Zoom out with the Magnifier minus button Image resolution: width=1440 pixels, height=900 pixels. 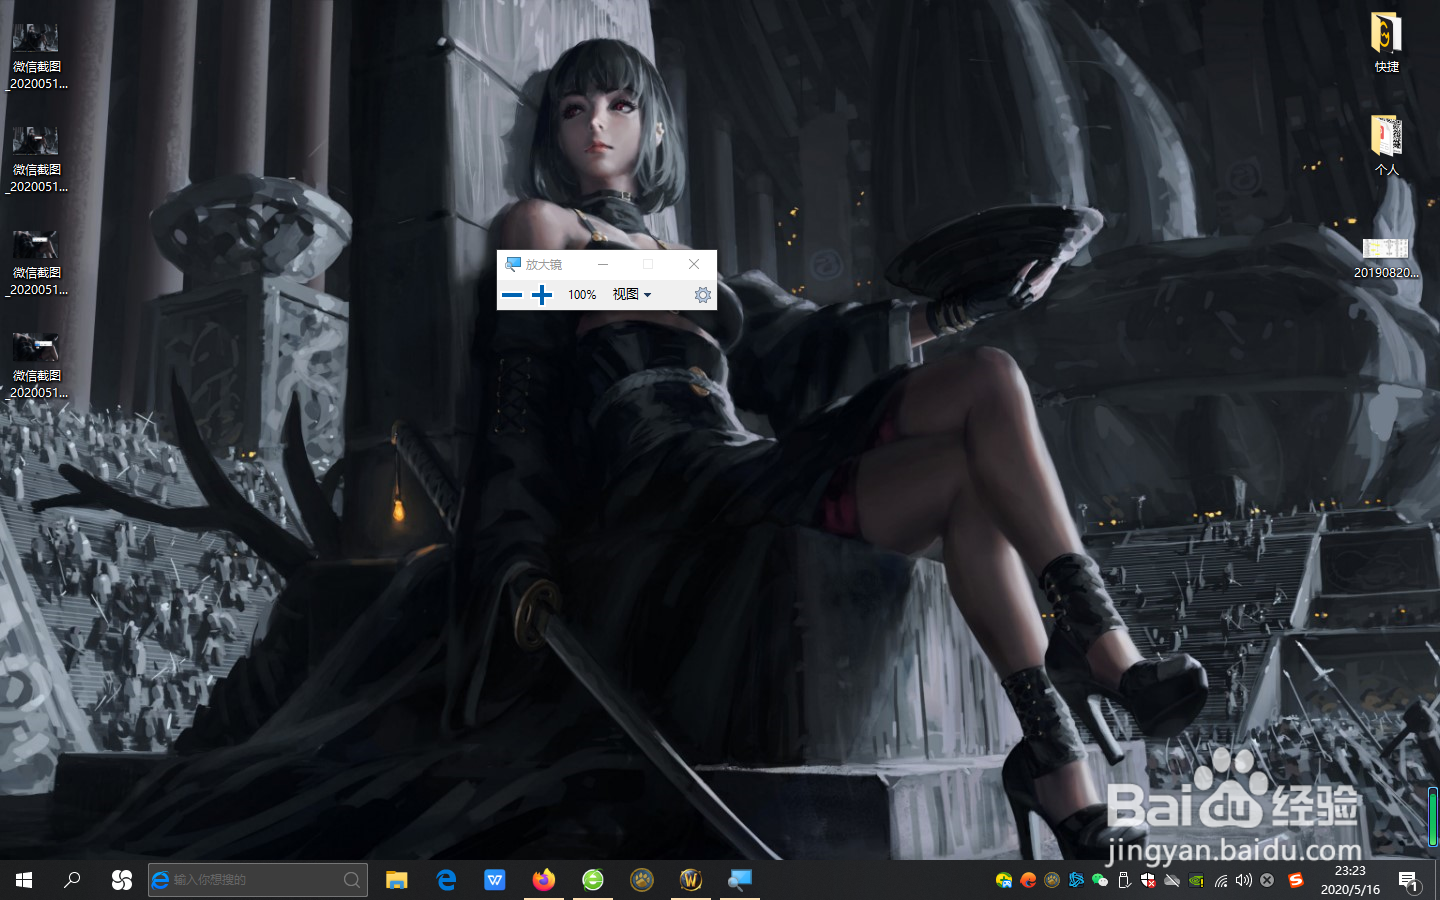pyautogui.click(x=512, y=295)
